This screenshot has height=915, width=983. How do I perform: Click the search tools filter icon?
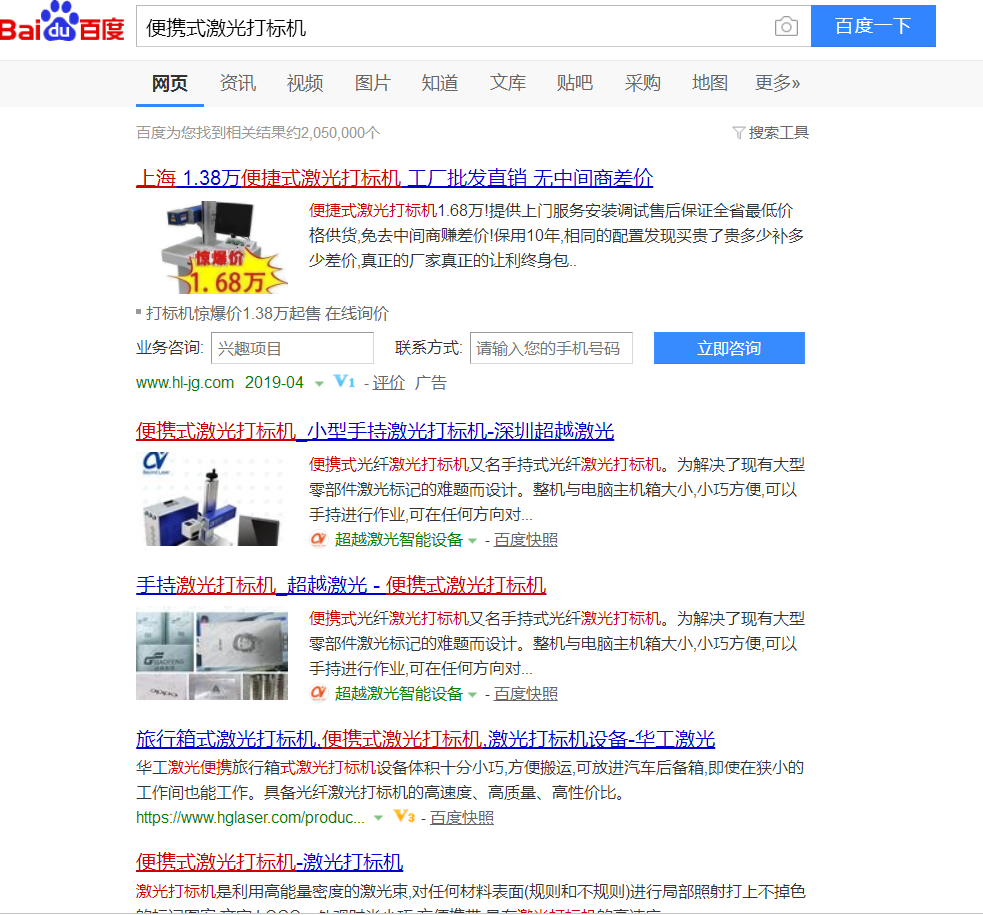click(x=739, y=132)
